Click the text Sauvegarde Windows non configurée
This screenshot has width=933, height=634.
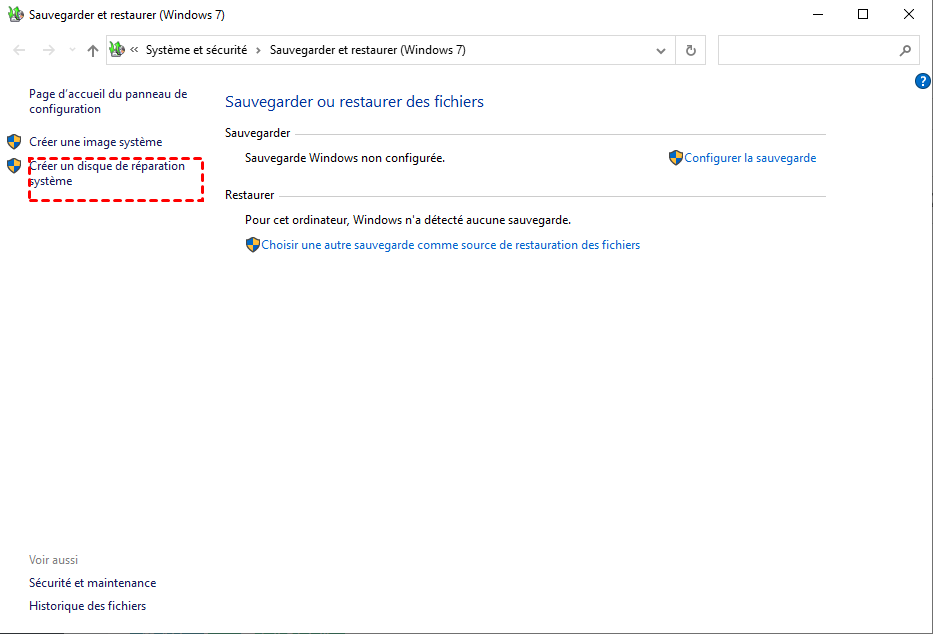(x=345, y=158)
